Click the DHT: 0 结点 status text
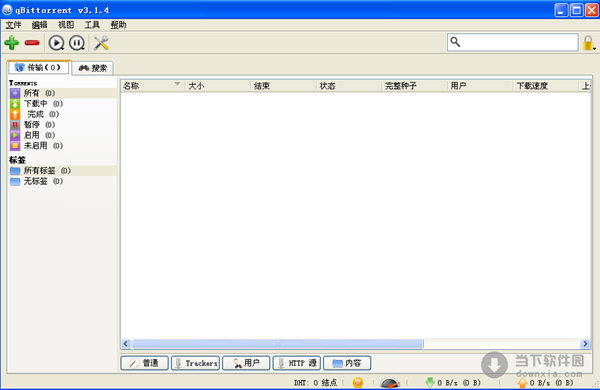The width and height of the screenshot is (600, 390). click(315, 383)
